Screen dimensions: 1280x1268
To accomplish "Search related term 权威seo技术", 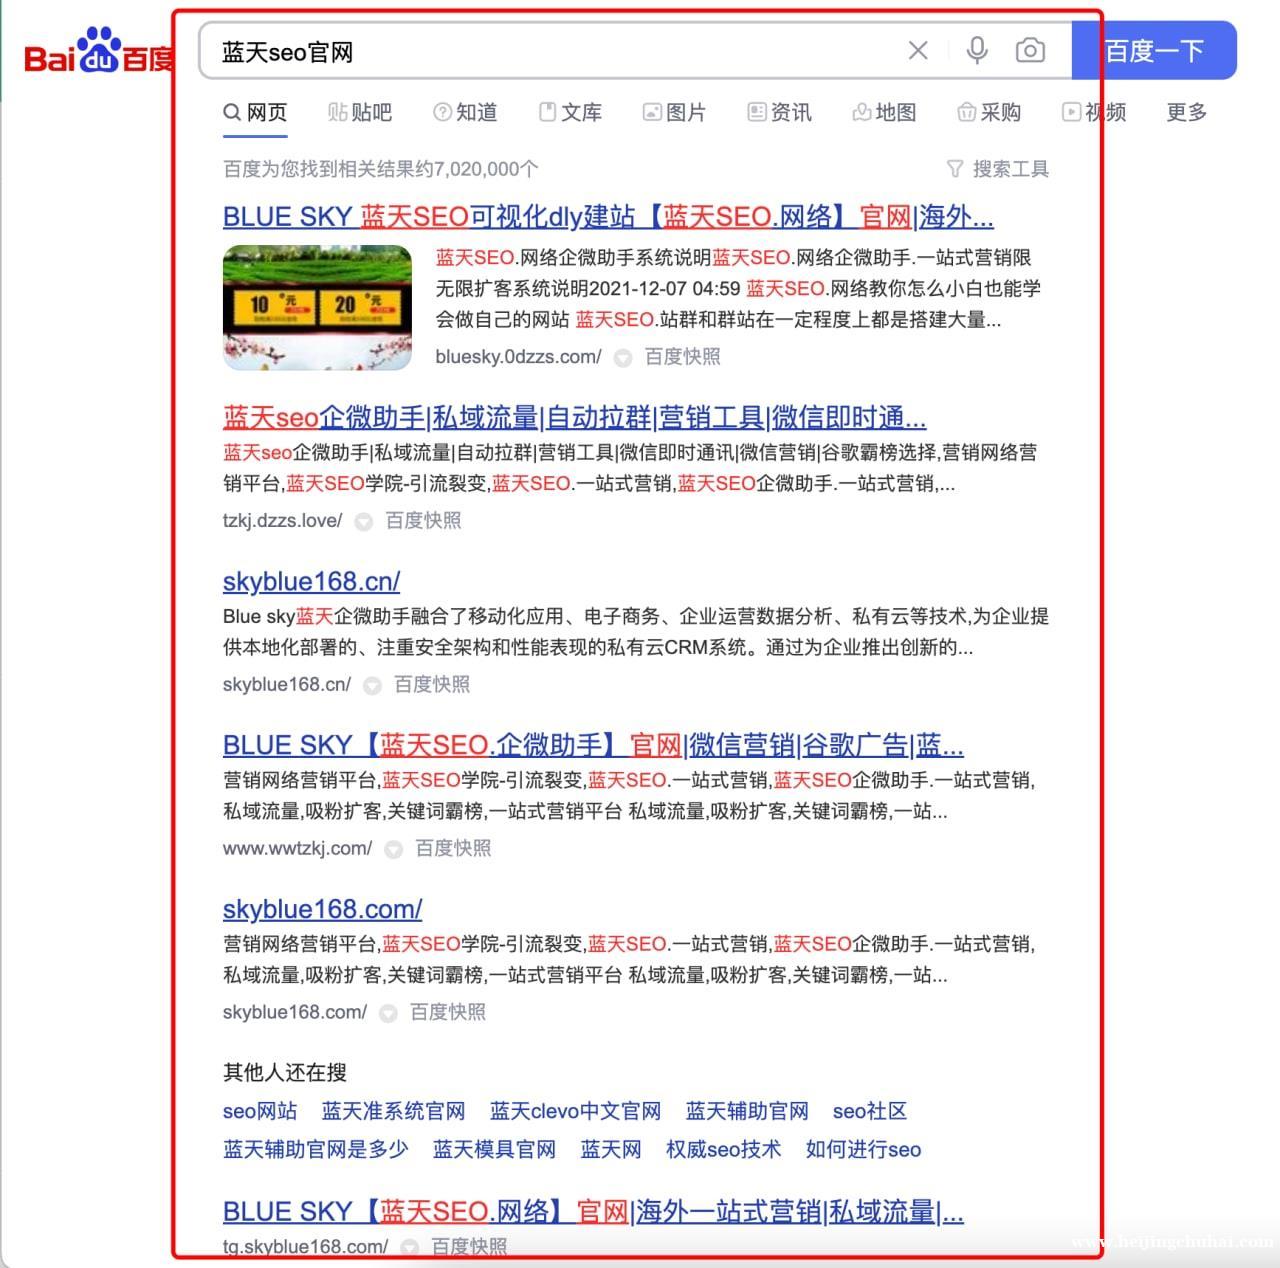I will click(x=723, y=1149).
